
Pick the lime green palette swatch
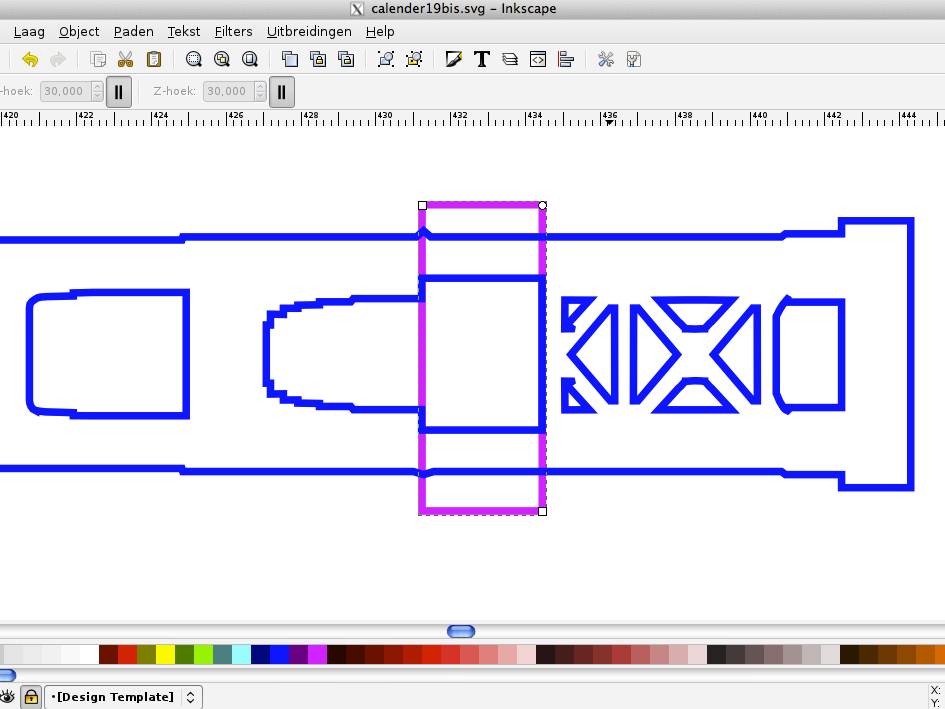203,655
